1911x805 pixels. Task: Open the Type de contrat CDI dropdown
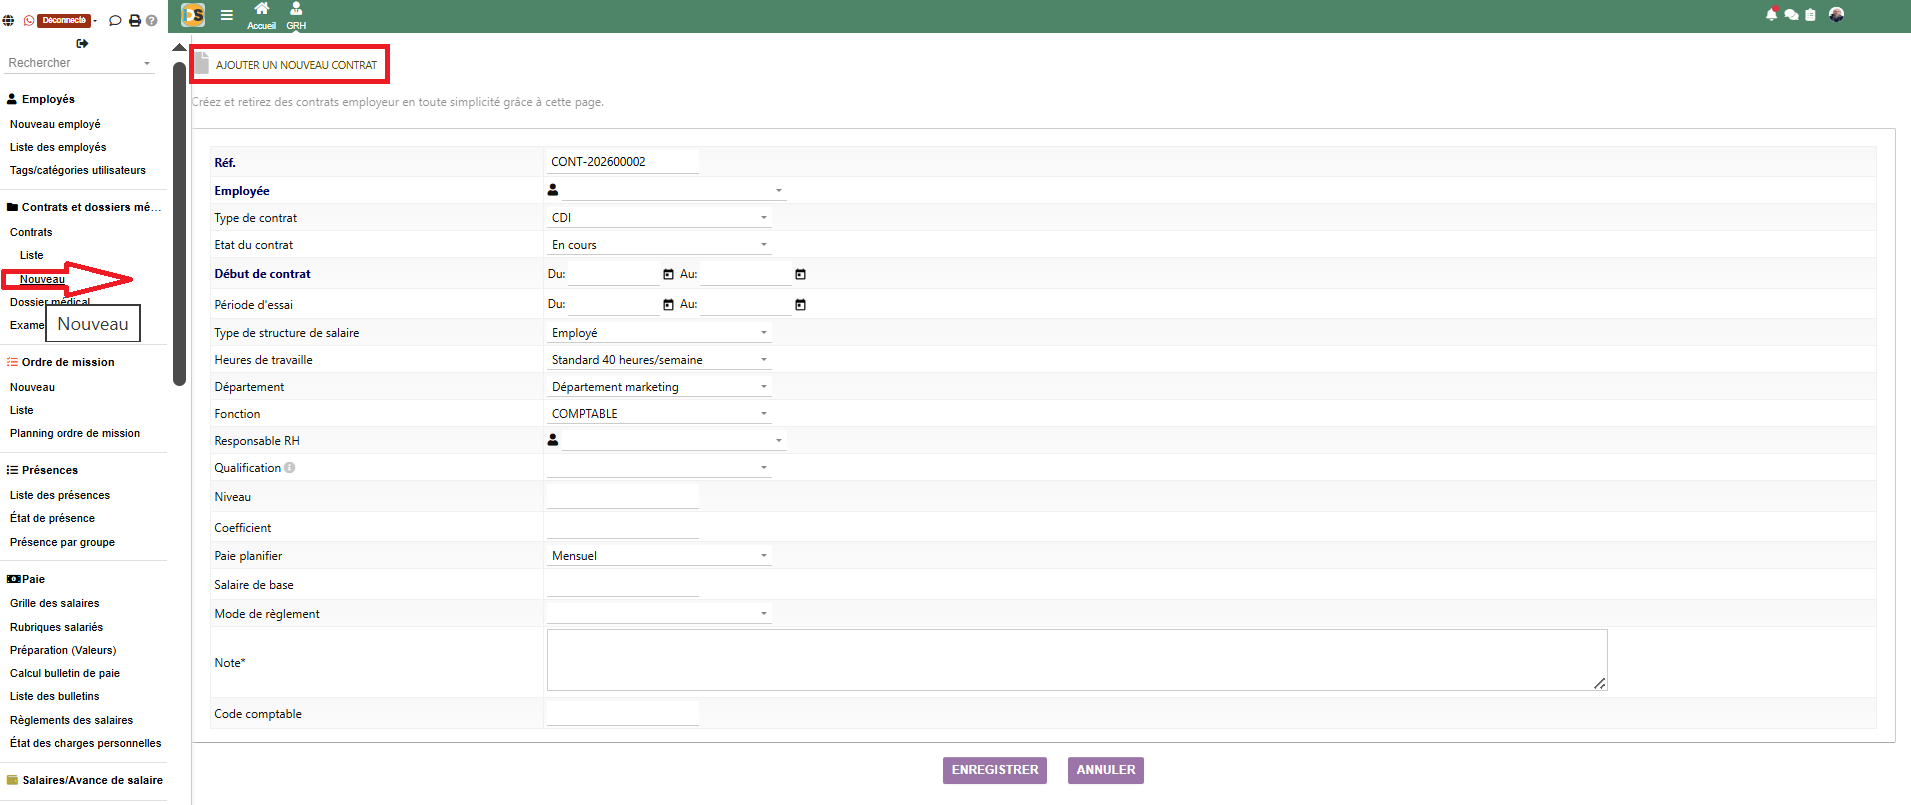tap(659, 217)
